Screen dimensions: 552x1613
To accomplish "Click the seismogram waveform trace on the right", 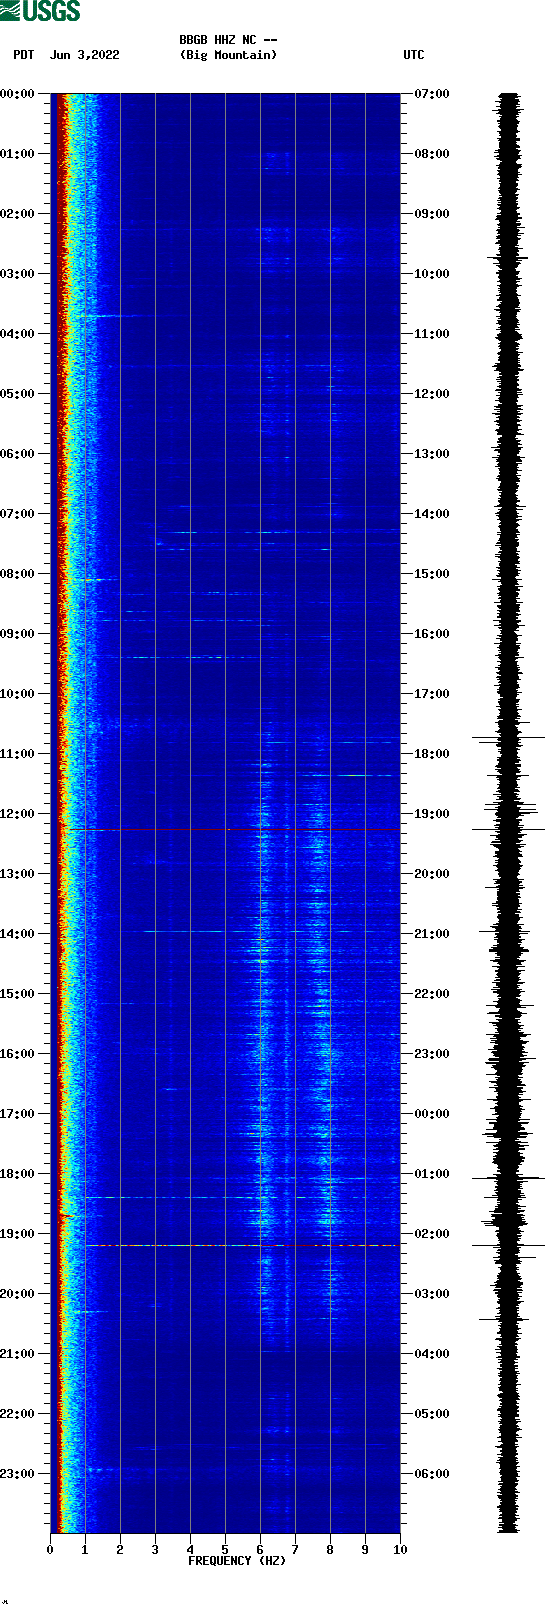I will pos(509,813).
